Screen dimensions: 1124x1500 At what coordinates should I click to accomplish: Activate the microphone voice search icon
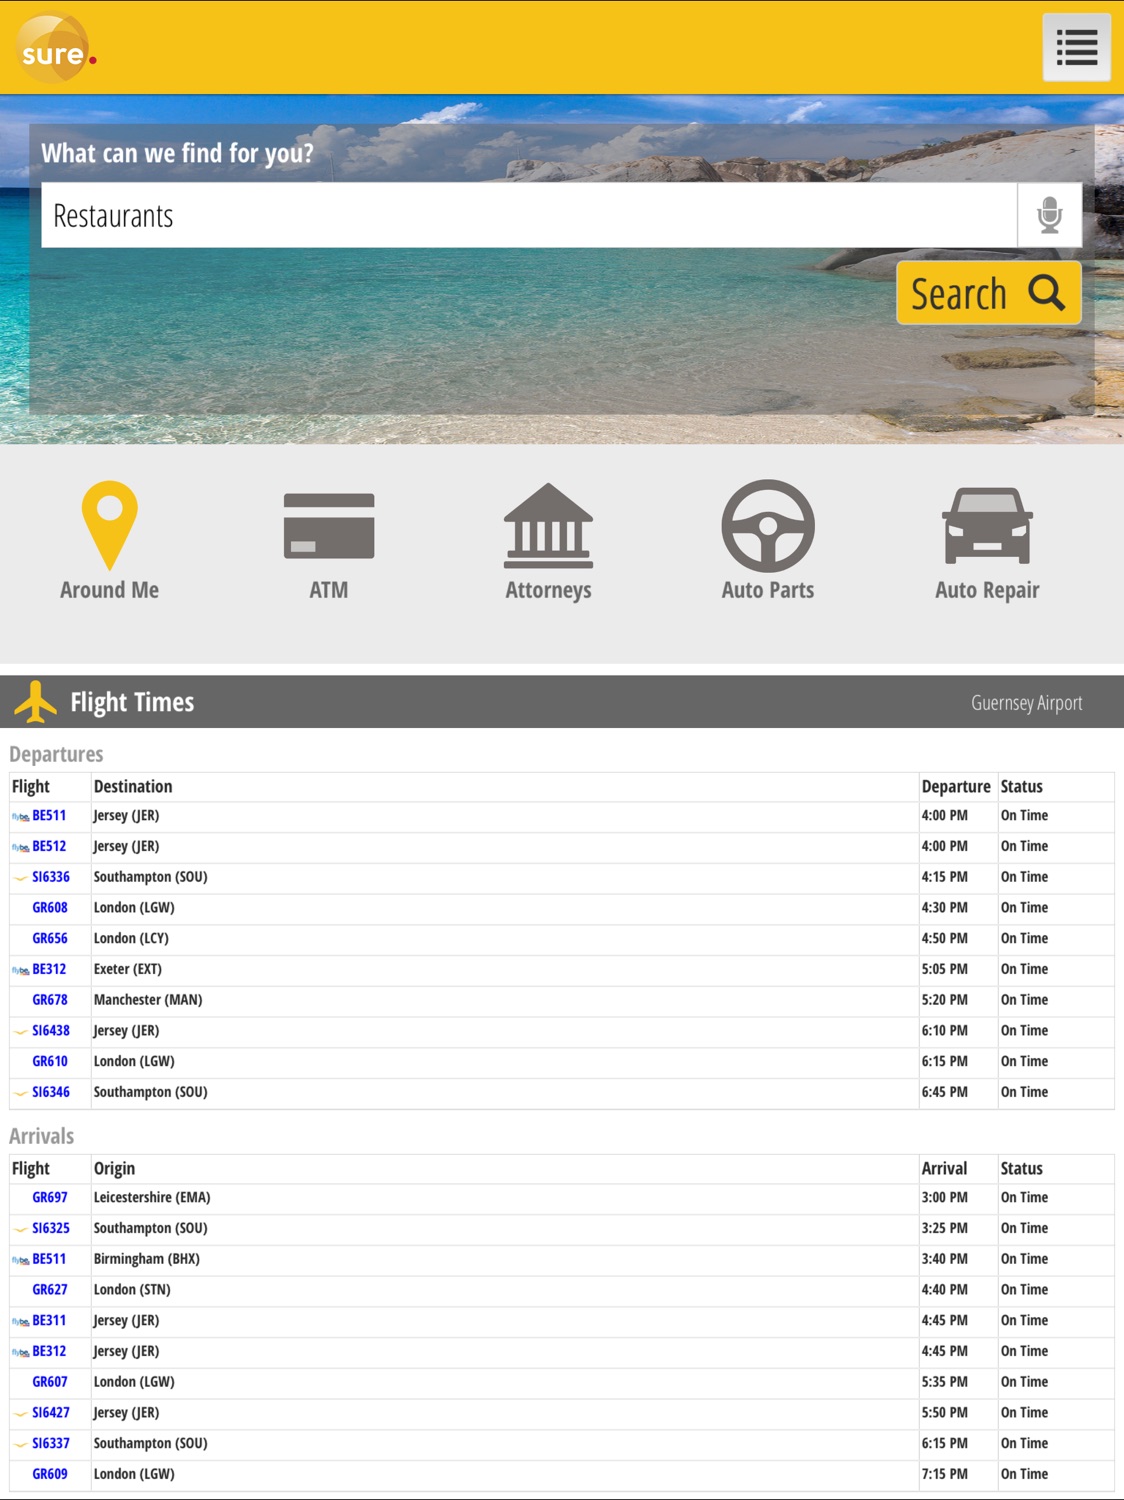1049,215
